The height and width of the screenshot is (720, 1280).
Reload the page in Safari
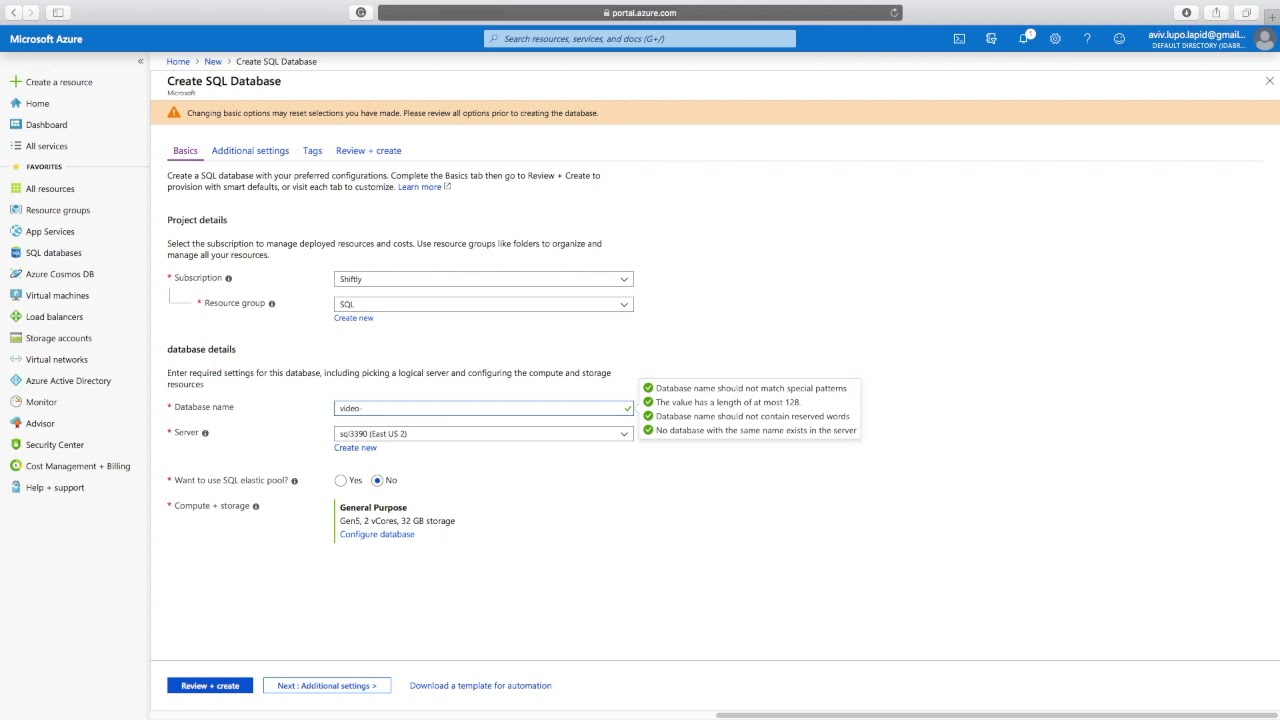click(894, 13)
